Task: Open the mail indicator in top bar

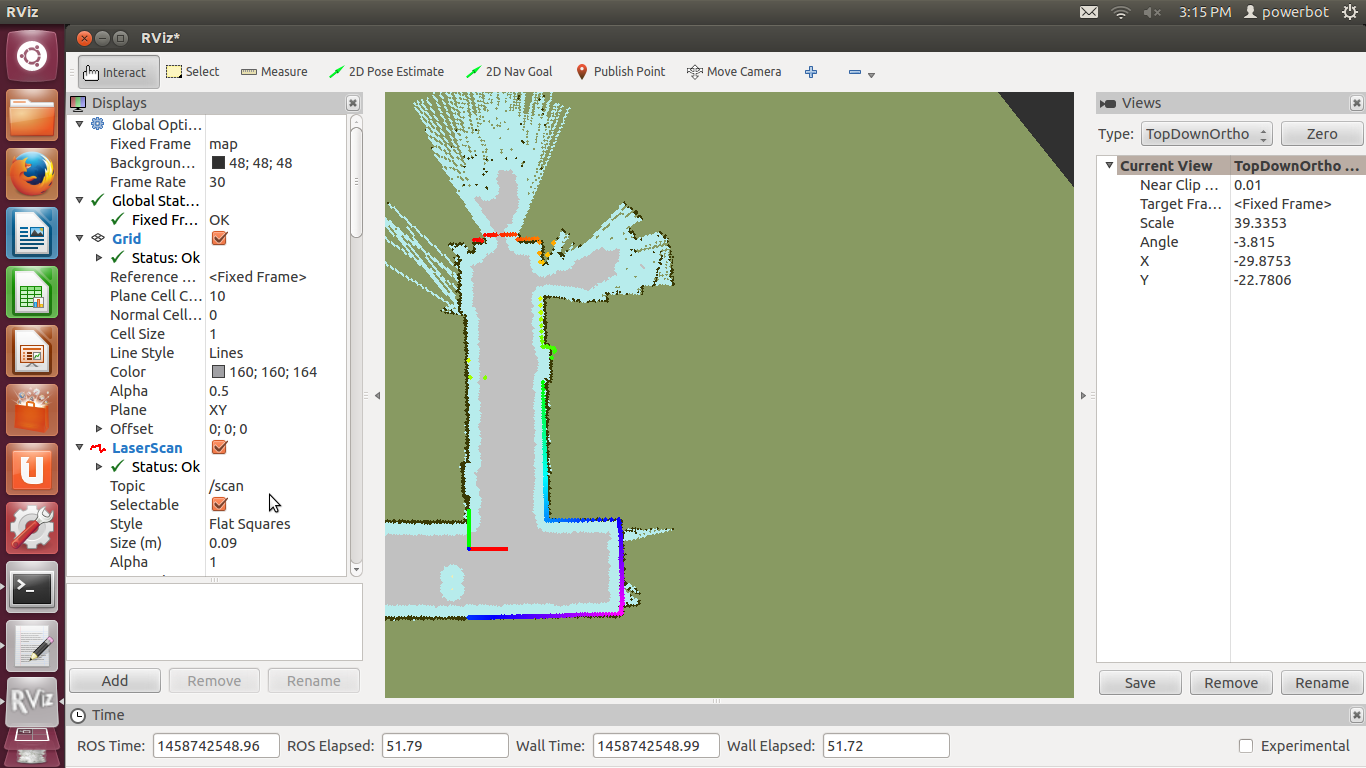Action: [1089, 12]
